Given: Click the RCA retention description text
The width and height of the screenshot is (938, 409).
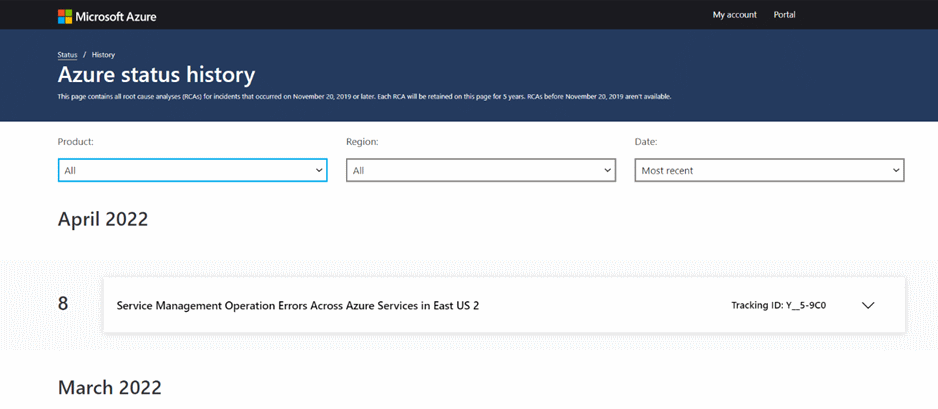Looking at the screenshot, I should coord(364,96).
